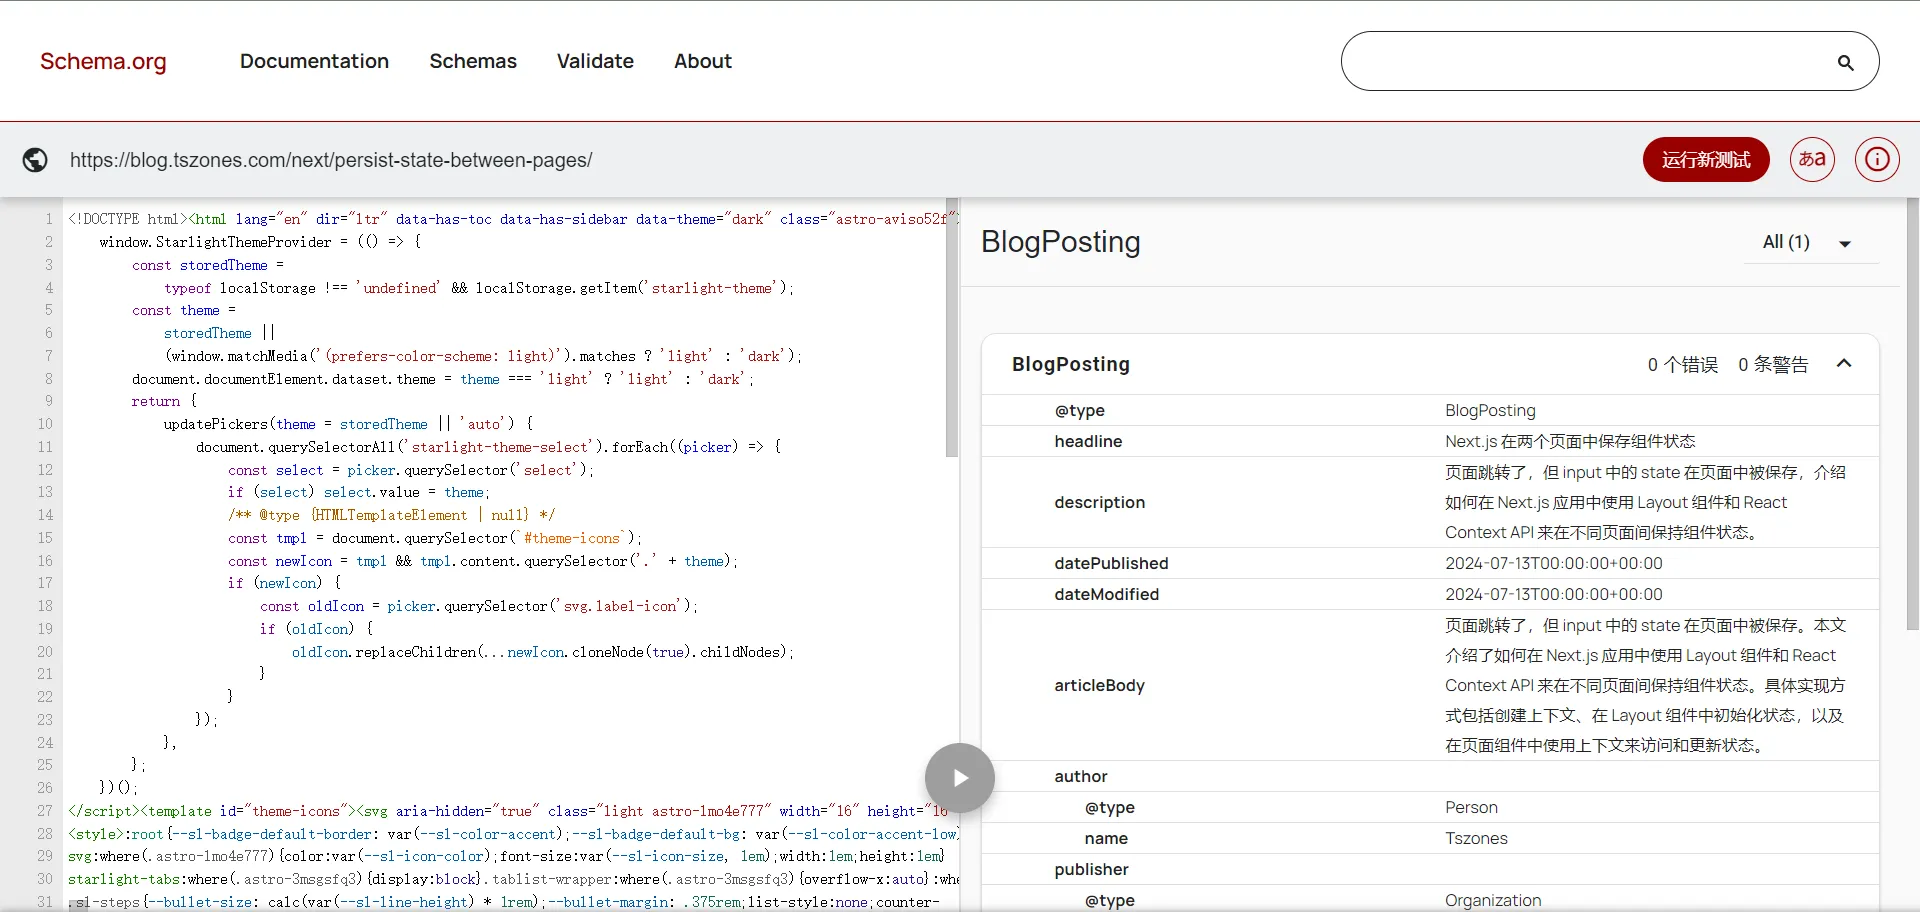The image size is (1920, 912).
Task: Click 'window.StarlightThemeProvider' on code line 2
Action: coord(215,242)
